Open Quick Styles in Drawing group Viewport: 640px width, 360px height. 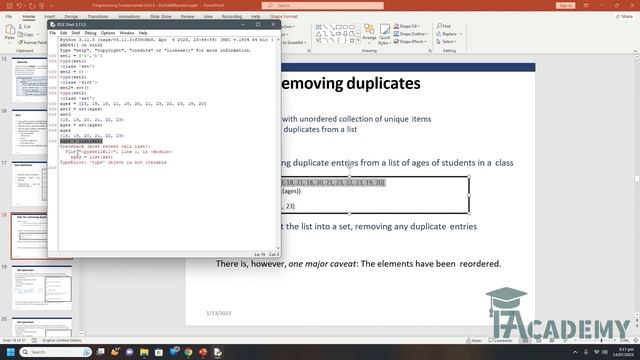pos(384,34)
